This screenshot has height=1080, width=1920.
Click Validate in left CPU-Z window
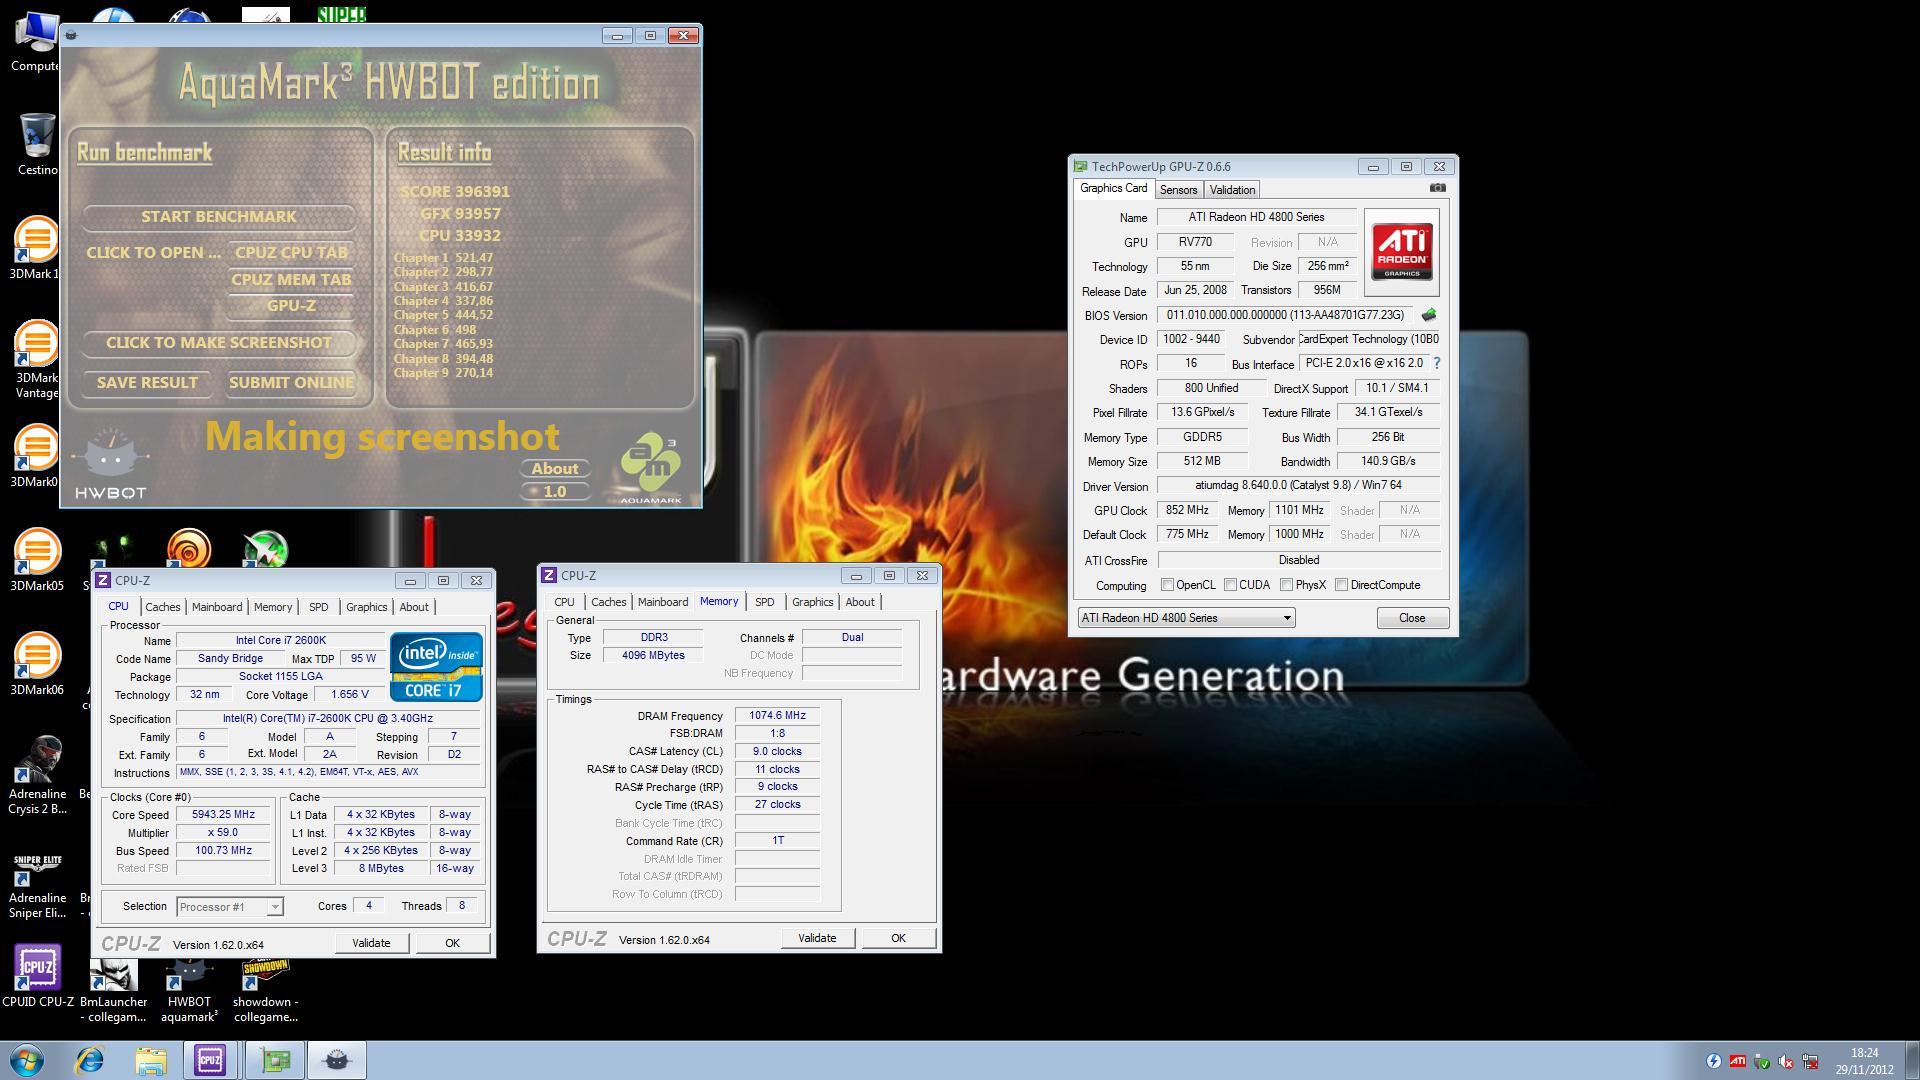click(371, 943)
